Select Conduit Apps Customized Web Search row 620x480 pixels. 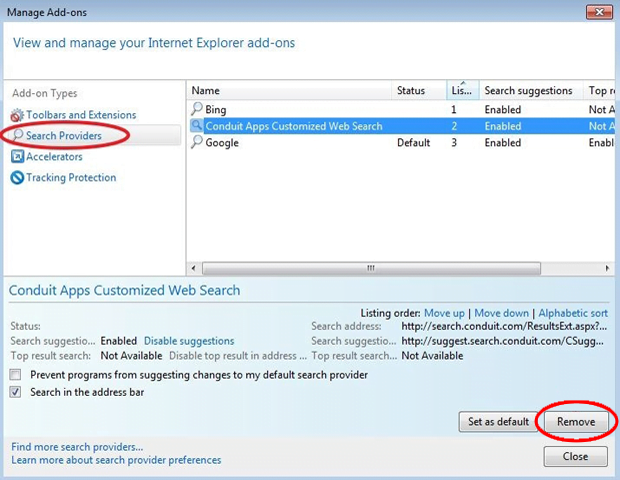point(401,126)
